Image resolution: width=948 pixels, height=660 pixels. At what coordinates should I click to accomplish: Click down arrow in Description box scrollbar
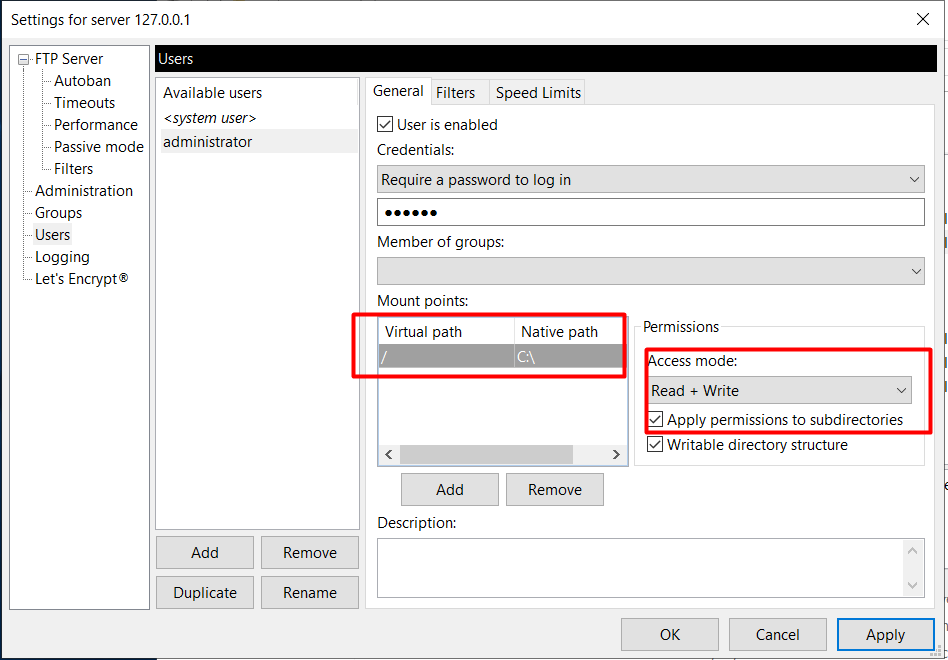912,585
